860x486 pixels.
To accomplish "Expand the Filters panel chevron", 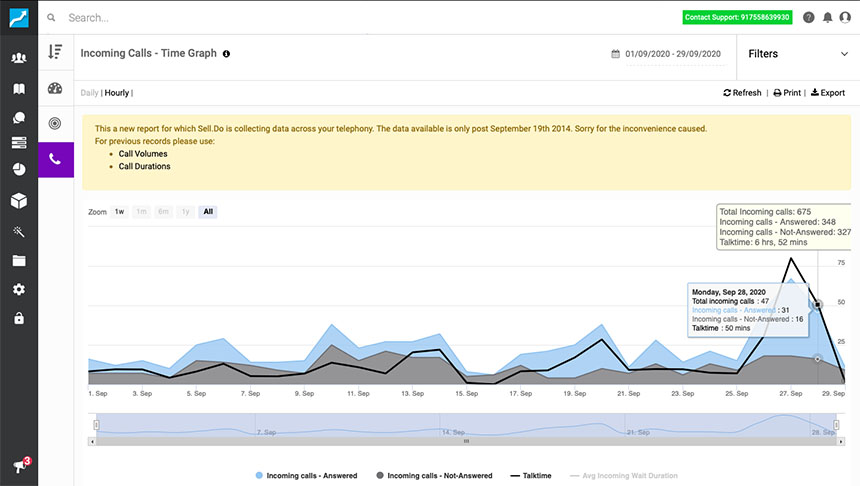I will (x=844, y=54).
